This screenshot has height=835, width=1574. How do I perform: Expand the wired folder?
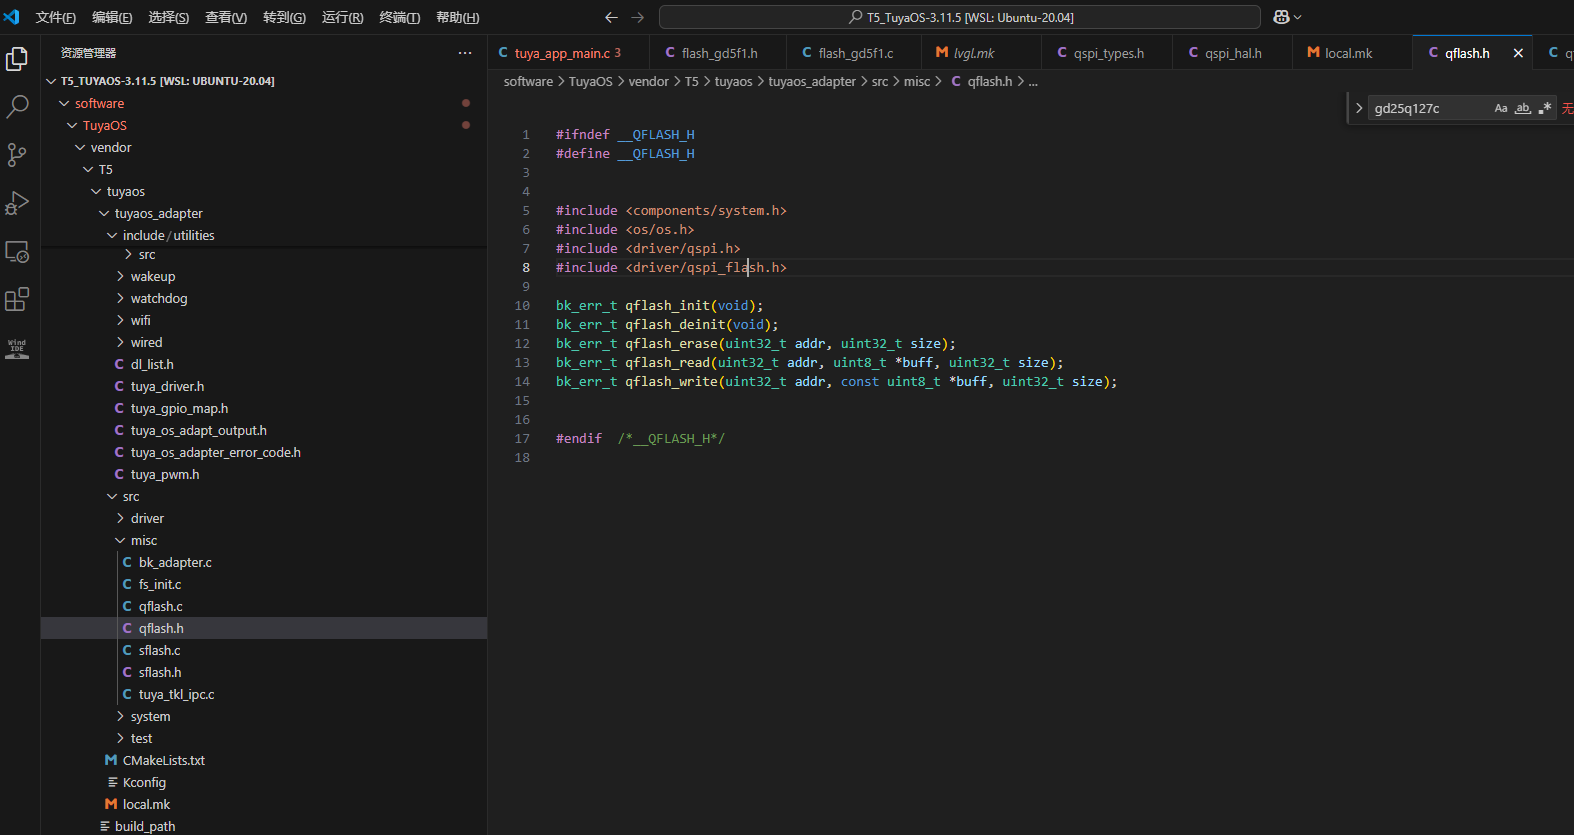264,342
